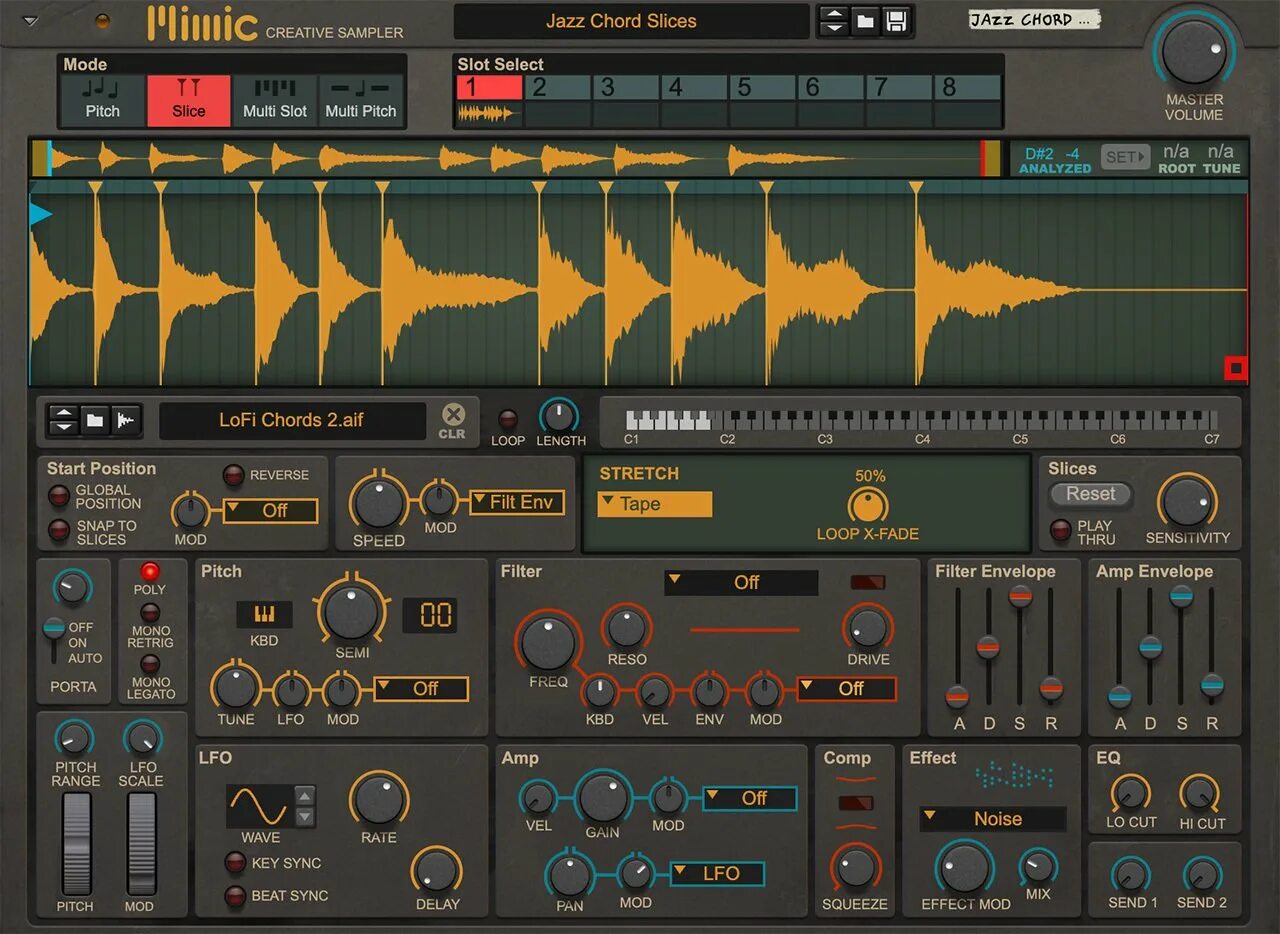
Task: Click the pitch TUNE knob
Action: coord(236,689)
